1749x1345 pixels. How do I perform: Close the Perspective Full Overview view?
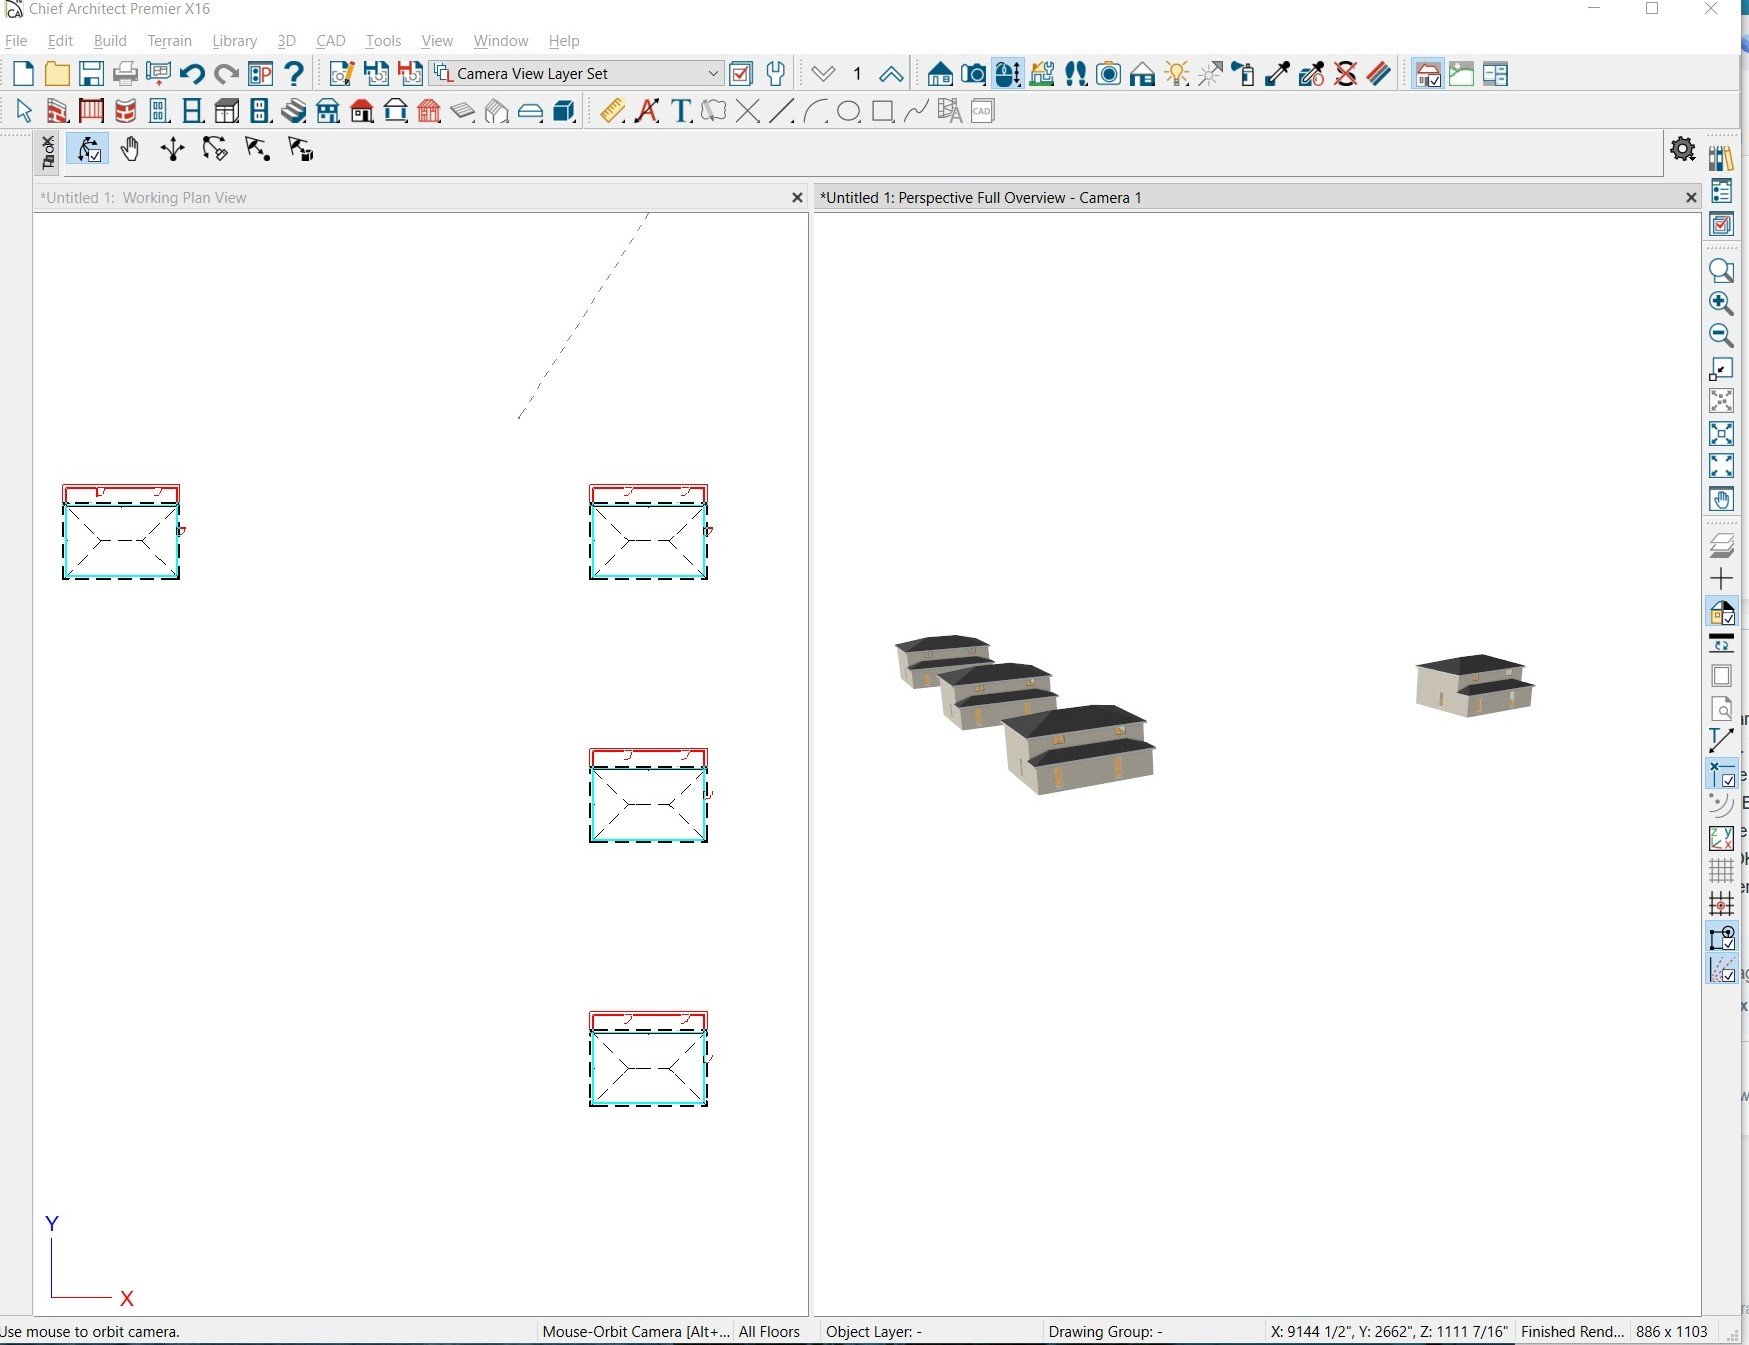click(1691, 198)
